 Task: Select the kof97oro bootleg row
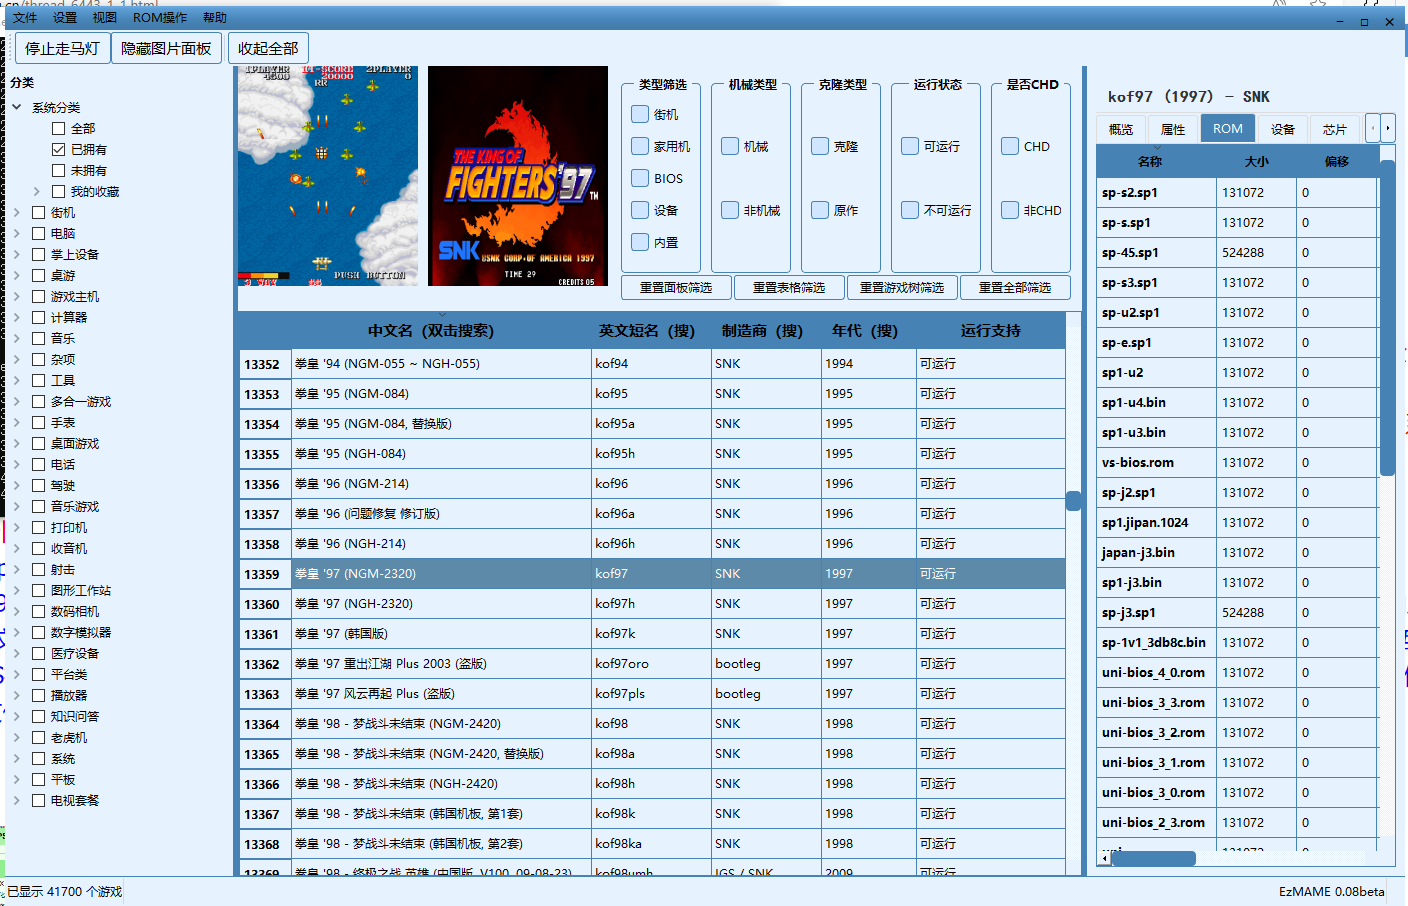click(x=652, y=664)
